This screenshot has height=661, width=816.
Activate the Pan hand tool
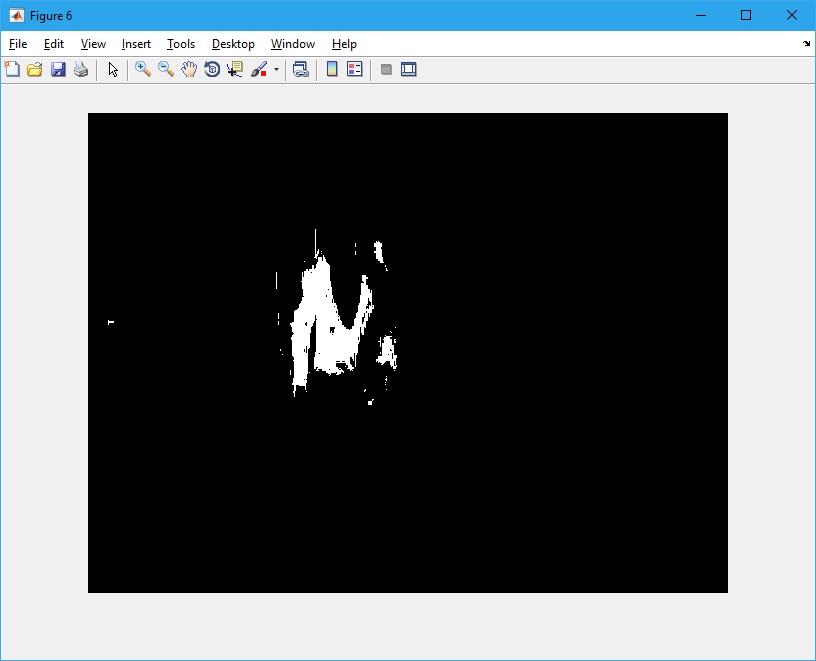[189, 70]
